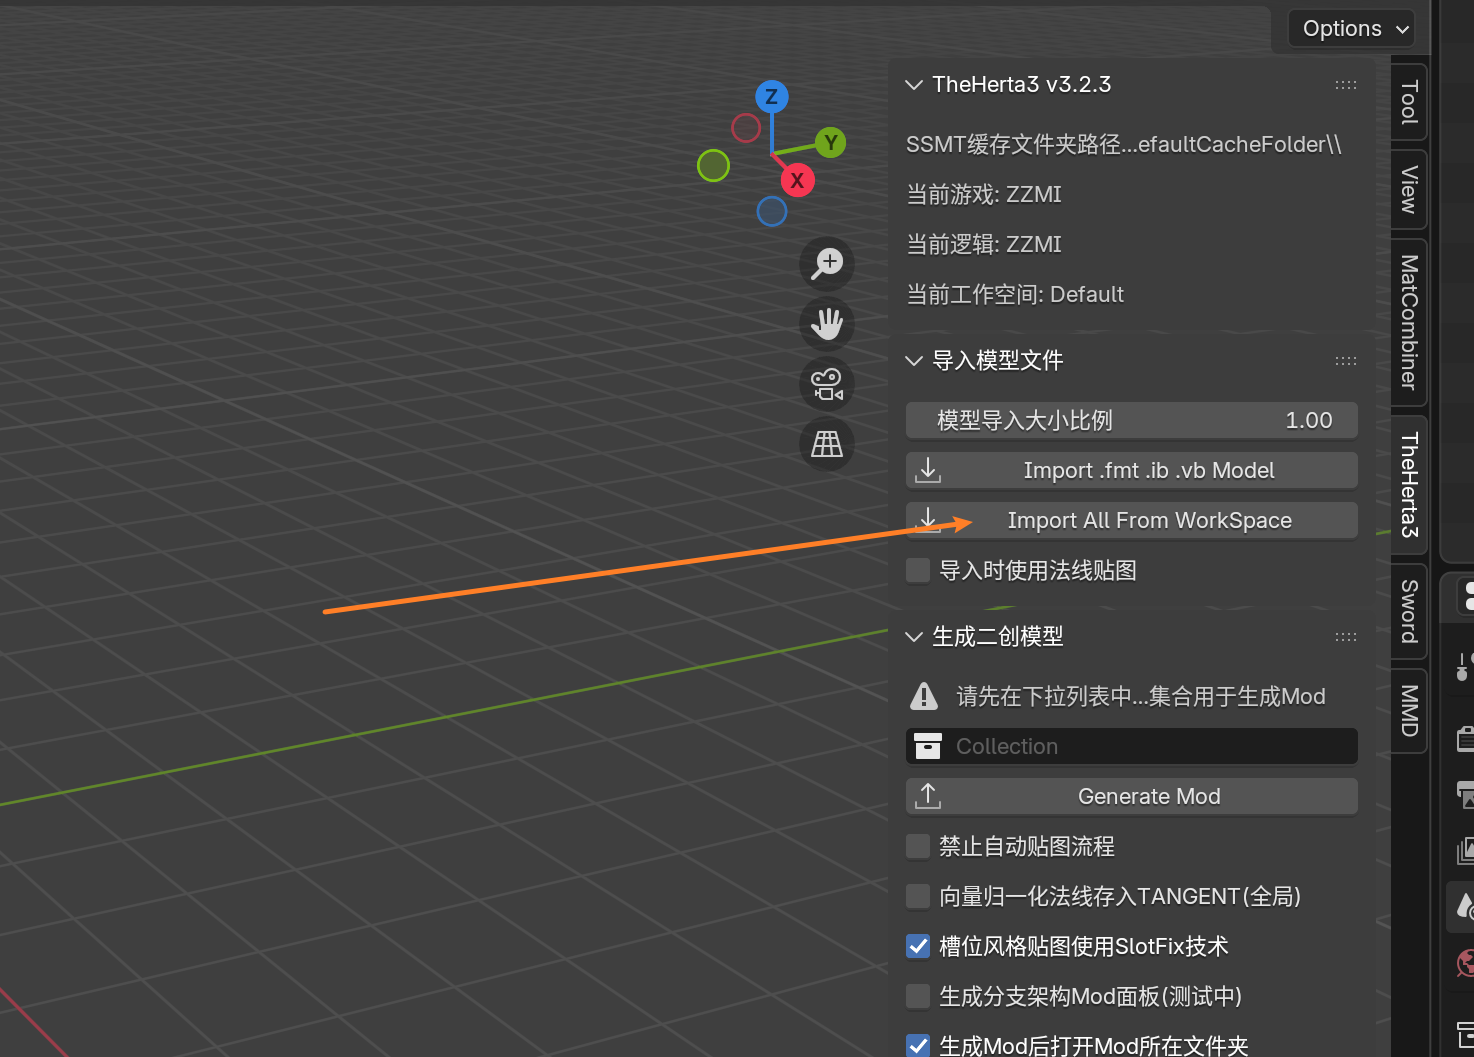Click the blue Z axis gizmo
The height and width of the screenshot is (1057, 1474).
(771, 97)
